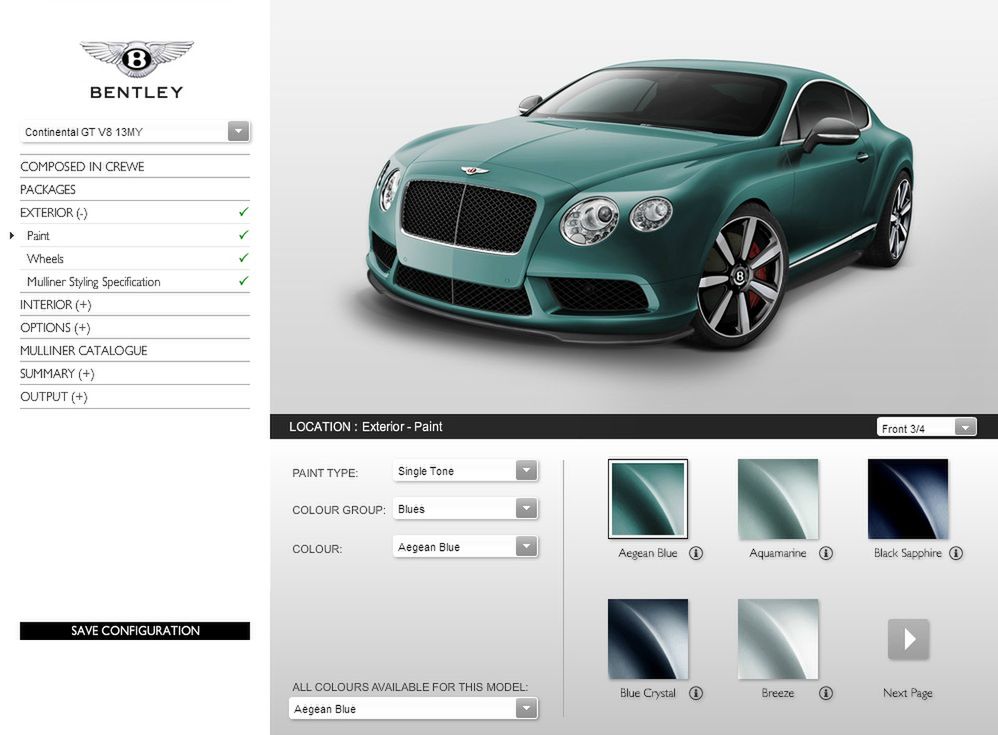Click the Bentley winged logo

(136, 59)
